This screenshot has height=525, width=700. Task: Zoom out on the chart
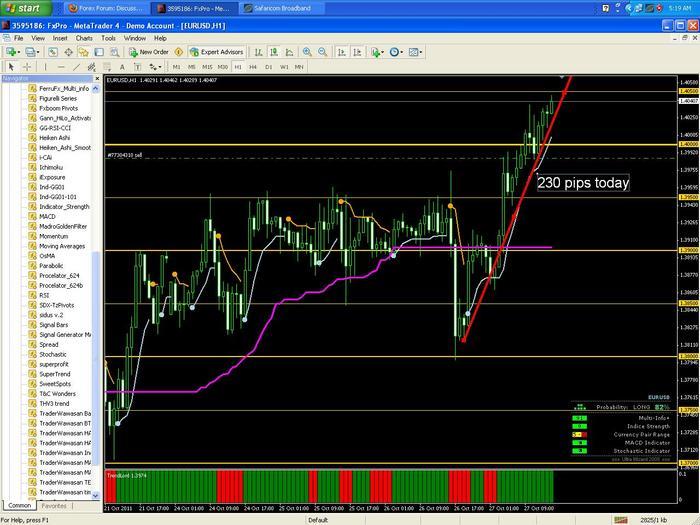pyautogui.click(x=322, y=52)
